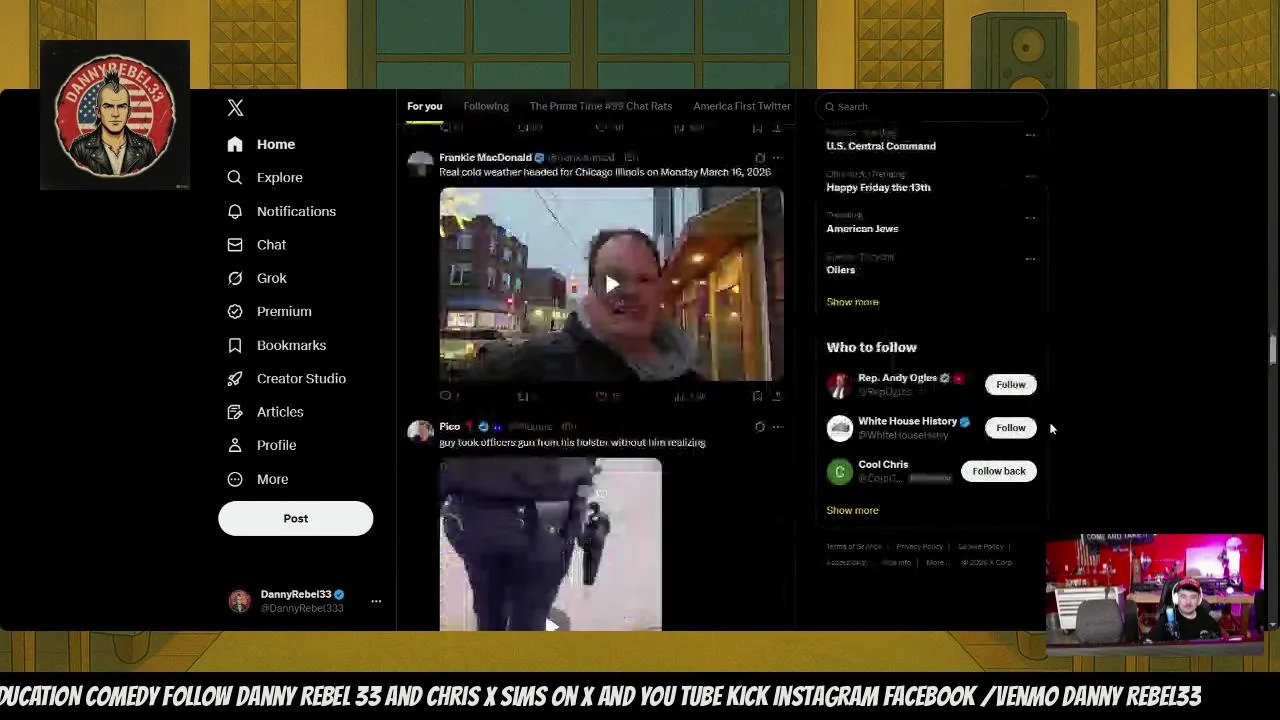
Task: Open The Prime Time #99 Chat Rats tab
Action: tap(600, 106)
